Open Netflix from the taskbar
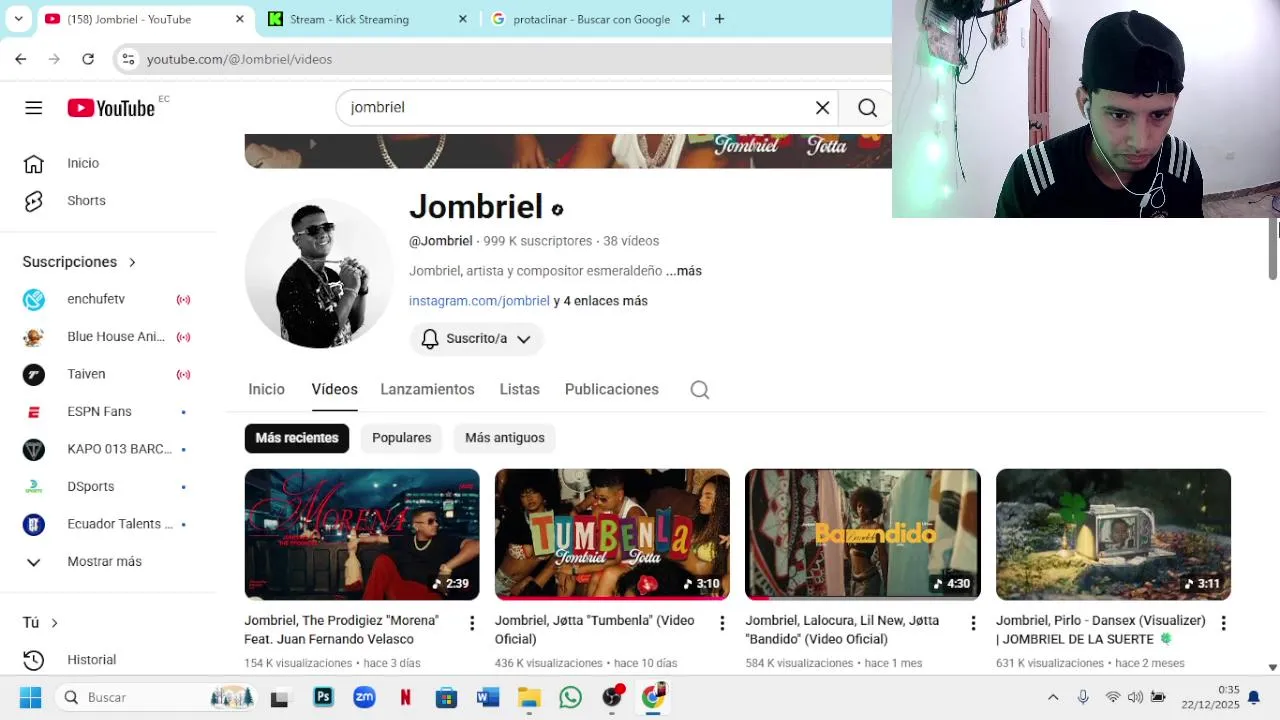This screenshot has width=1280, height=720. [406, 697]
